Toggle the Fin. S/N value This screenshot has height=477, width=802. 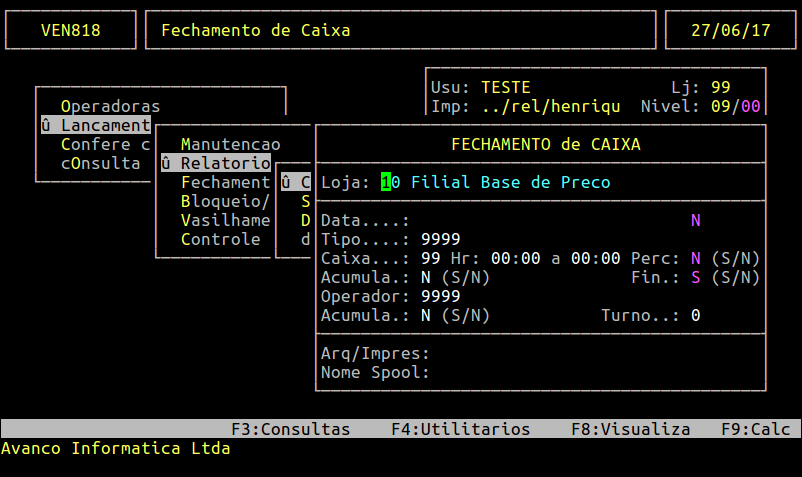[695, 277]
